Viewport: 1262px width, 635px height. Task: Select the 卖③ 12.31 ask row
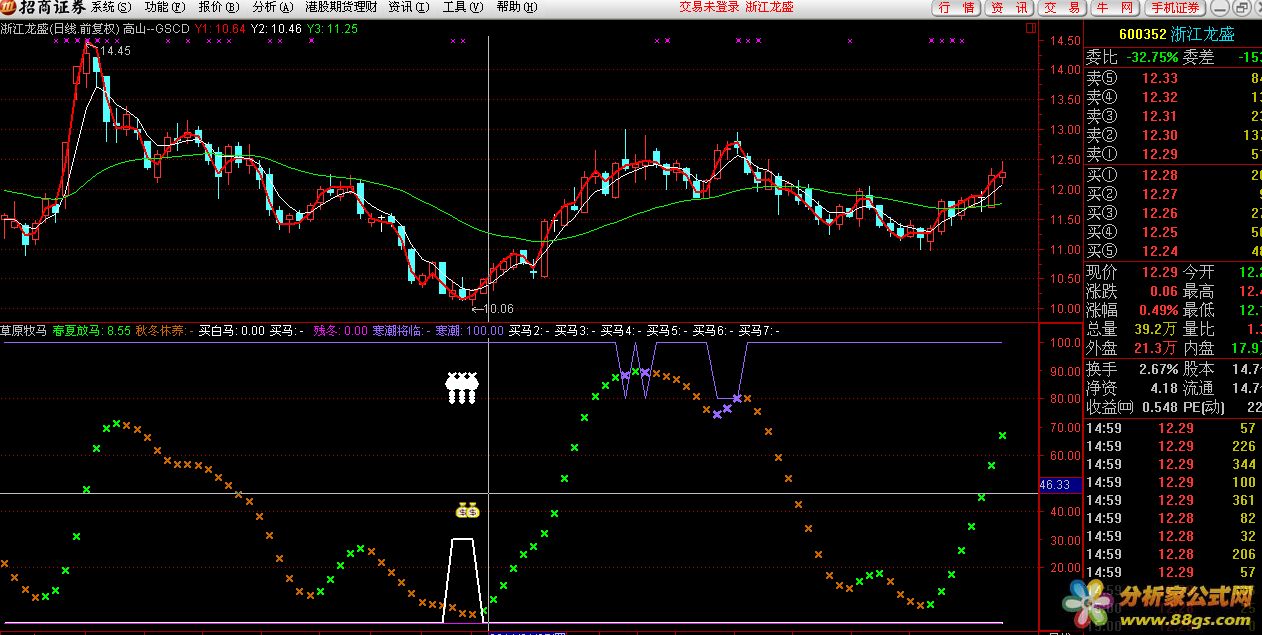tap(1174, 116)
